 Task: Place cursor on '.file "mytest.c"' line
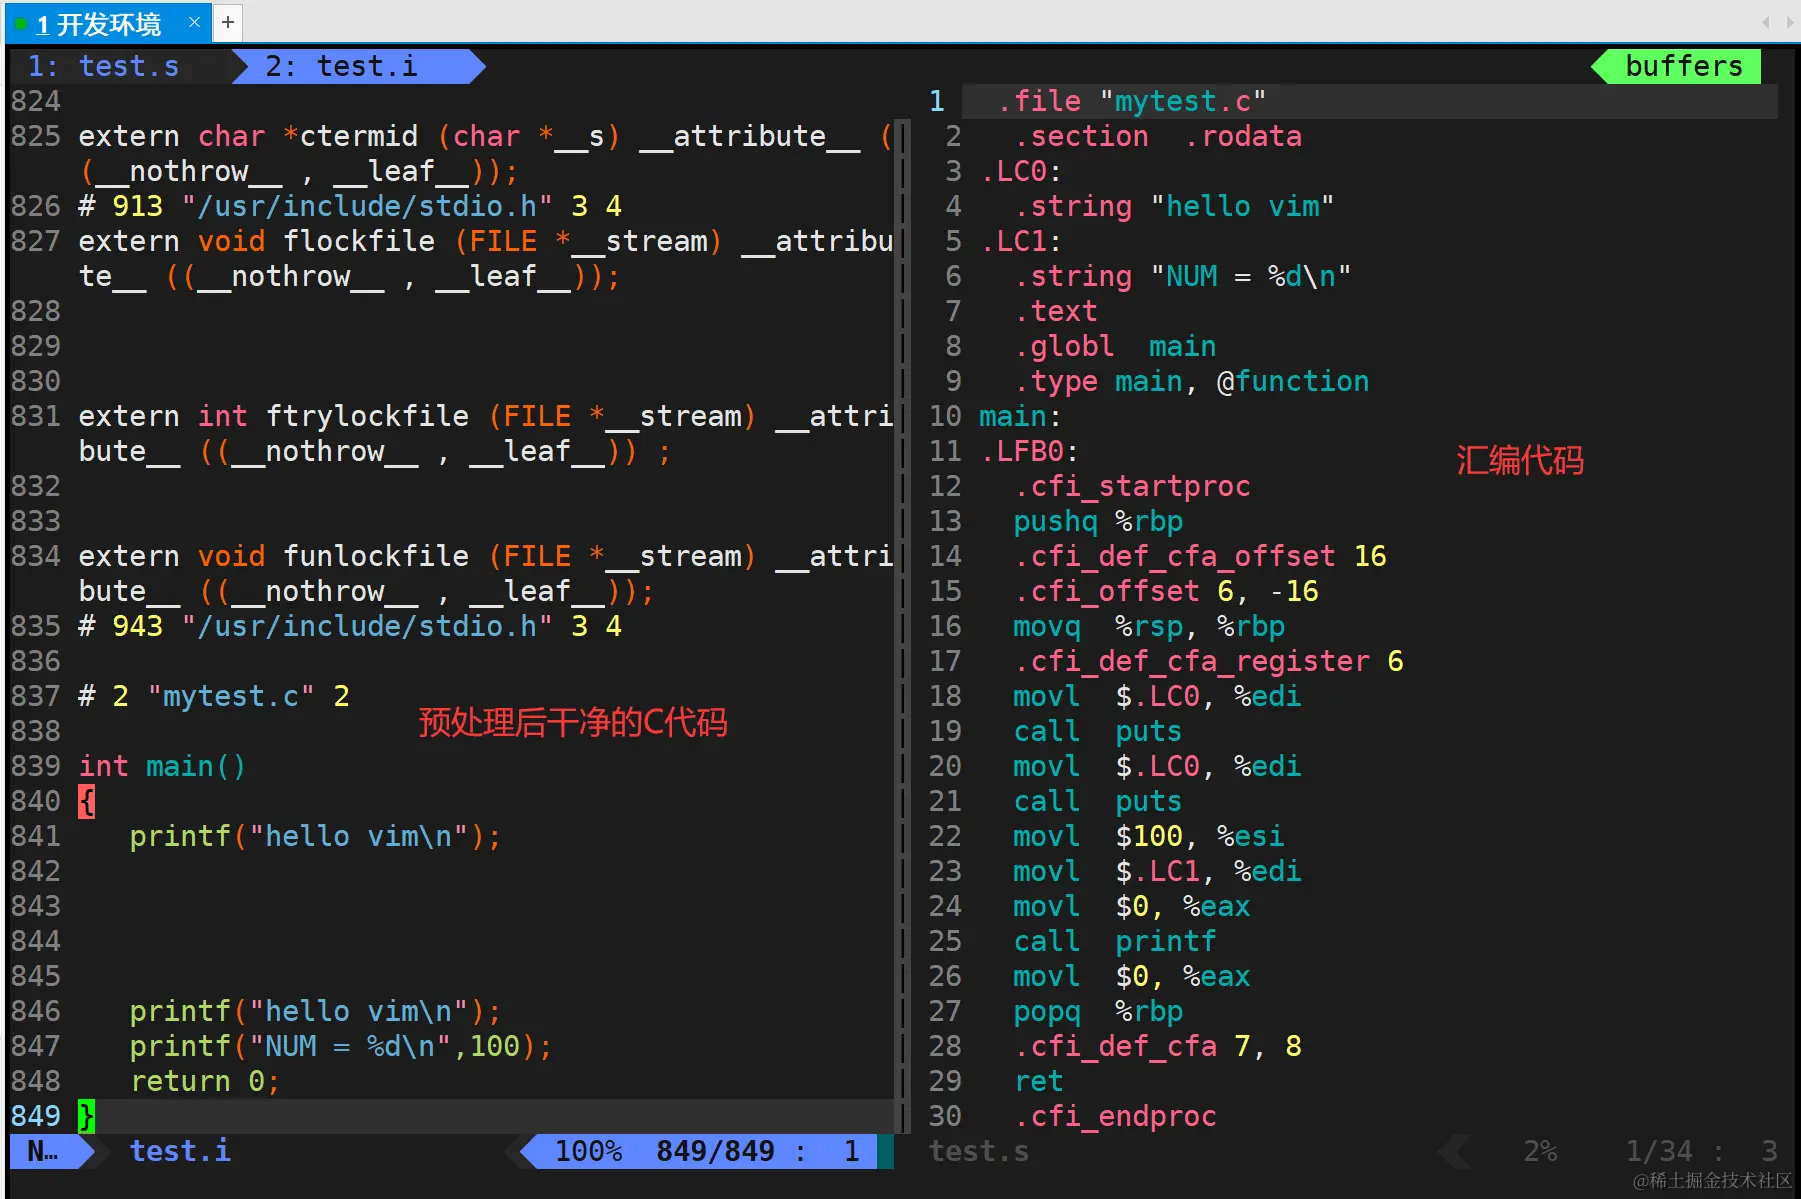[x=1132, y=101]
